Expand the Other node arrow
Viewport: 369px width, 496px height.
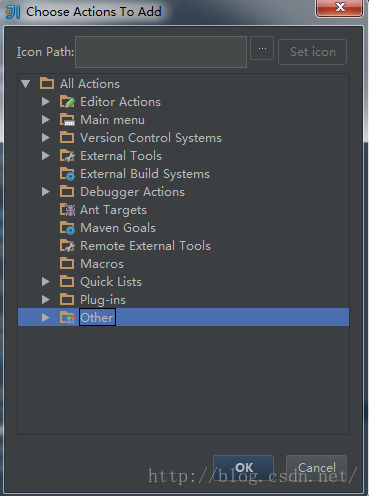coord(46,317)
